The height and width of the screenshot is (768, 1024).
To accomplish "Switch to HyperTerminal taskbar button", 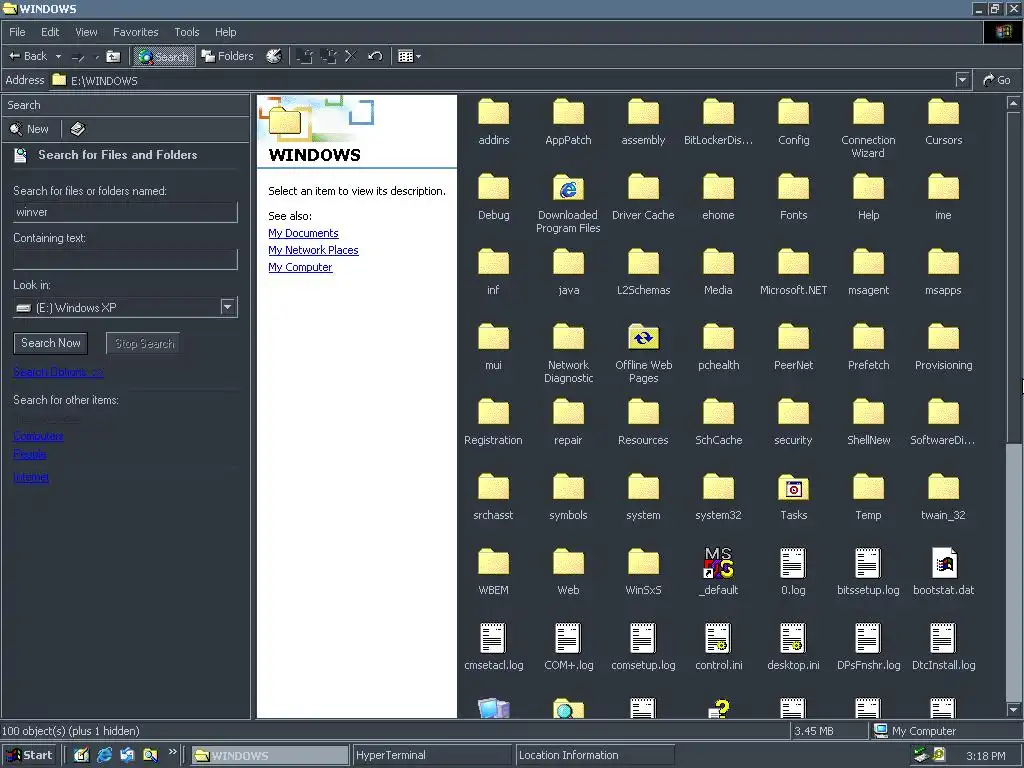I will tap(432, 755).
